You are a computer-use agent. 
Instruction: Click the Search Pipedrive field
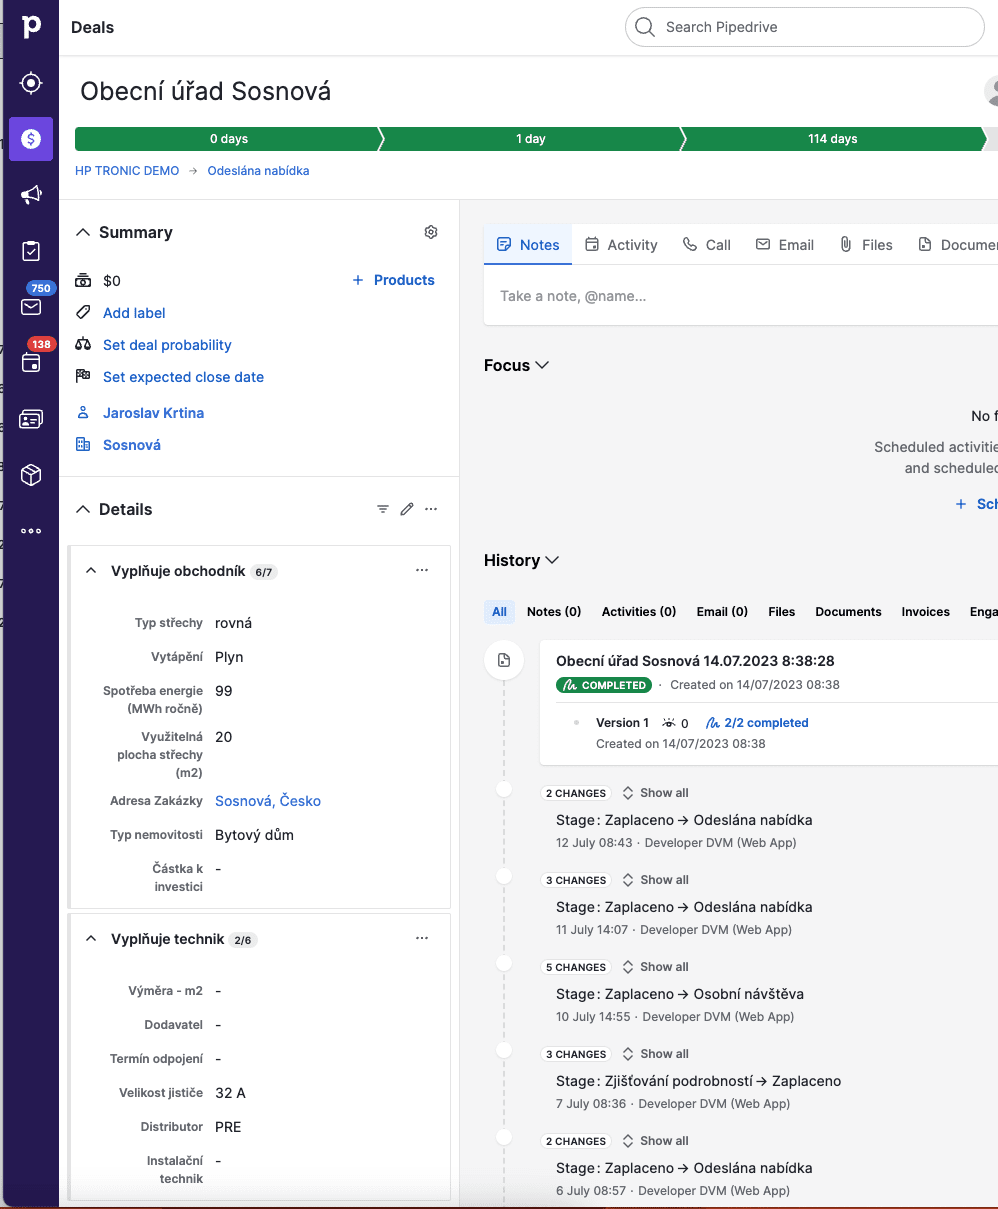[805, 27]
